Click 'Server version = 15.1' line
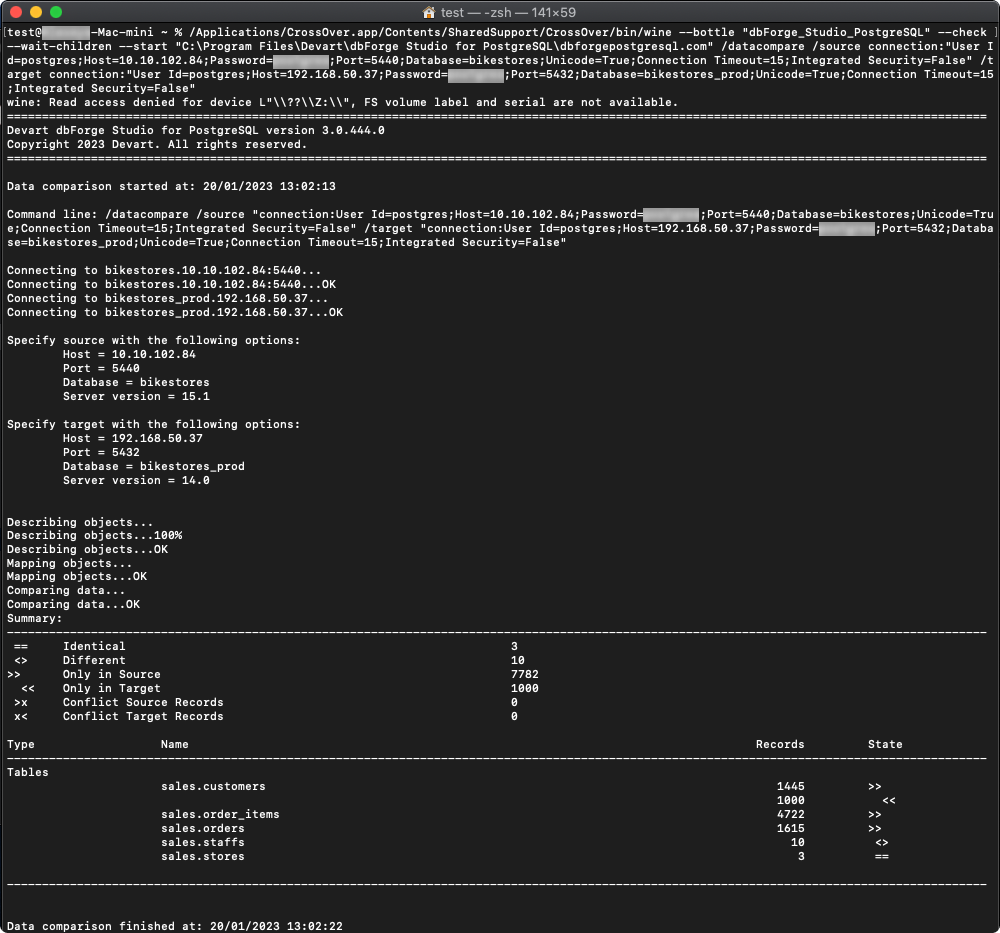 [x=136, y=397]
